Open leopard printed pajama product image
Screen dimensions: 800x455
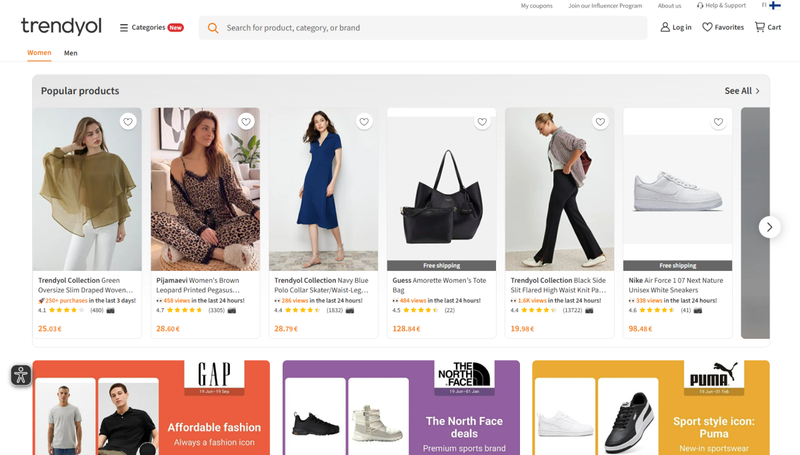[x=205, y=189]
